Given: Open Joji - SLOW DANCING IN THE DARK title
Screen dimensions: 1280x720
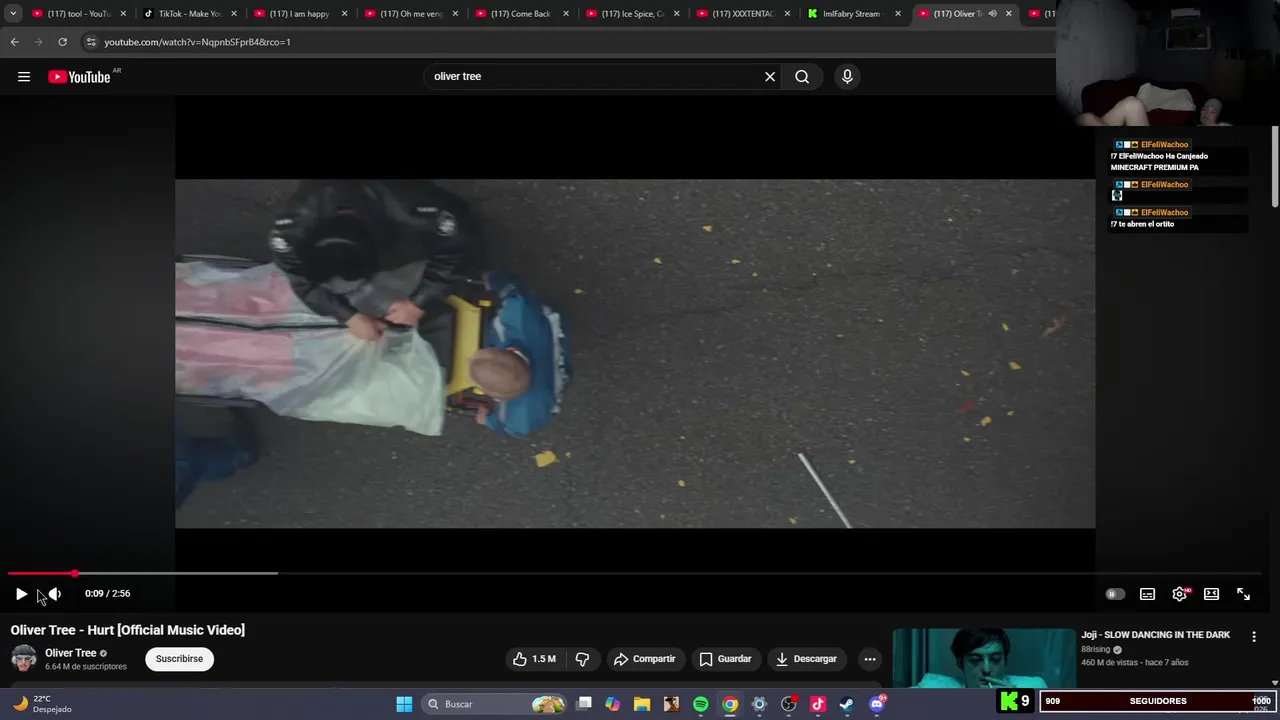Looking at the screenshot, I should click(1155, 635).
